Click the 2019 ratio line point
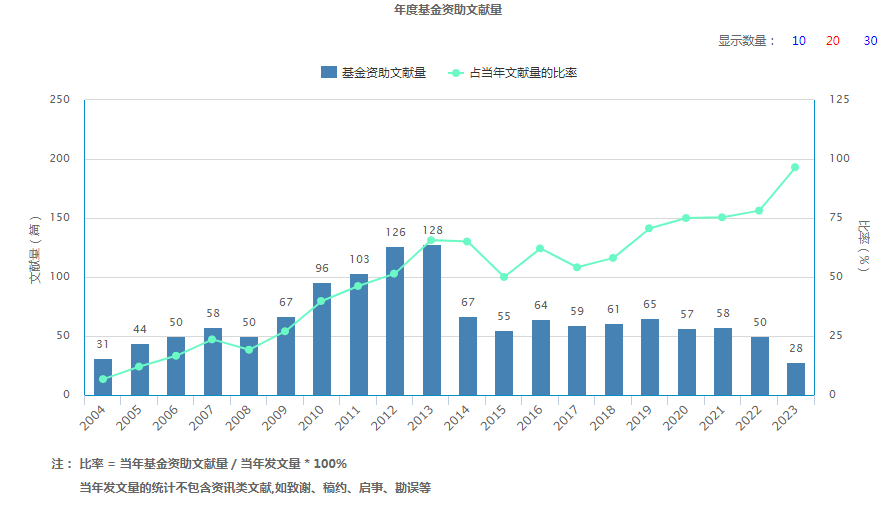Screen dimensions: 894x506 [649, 228]
